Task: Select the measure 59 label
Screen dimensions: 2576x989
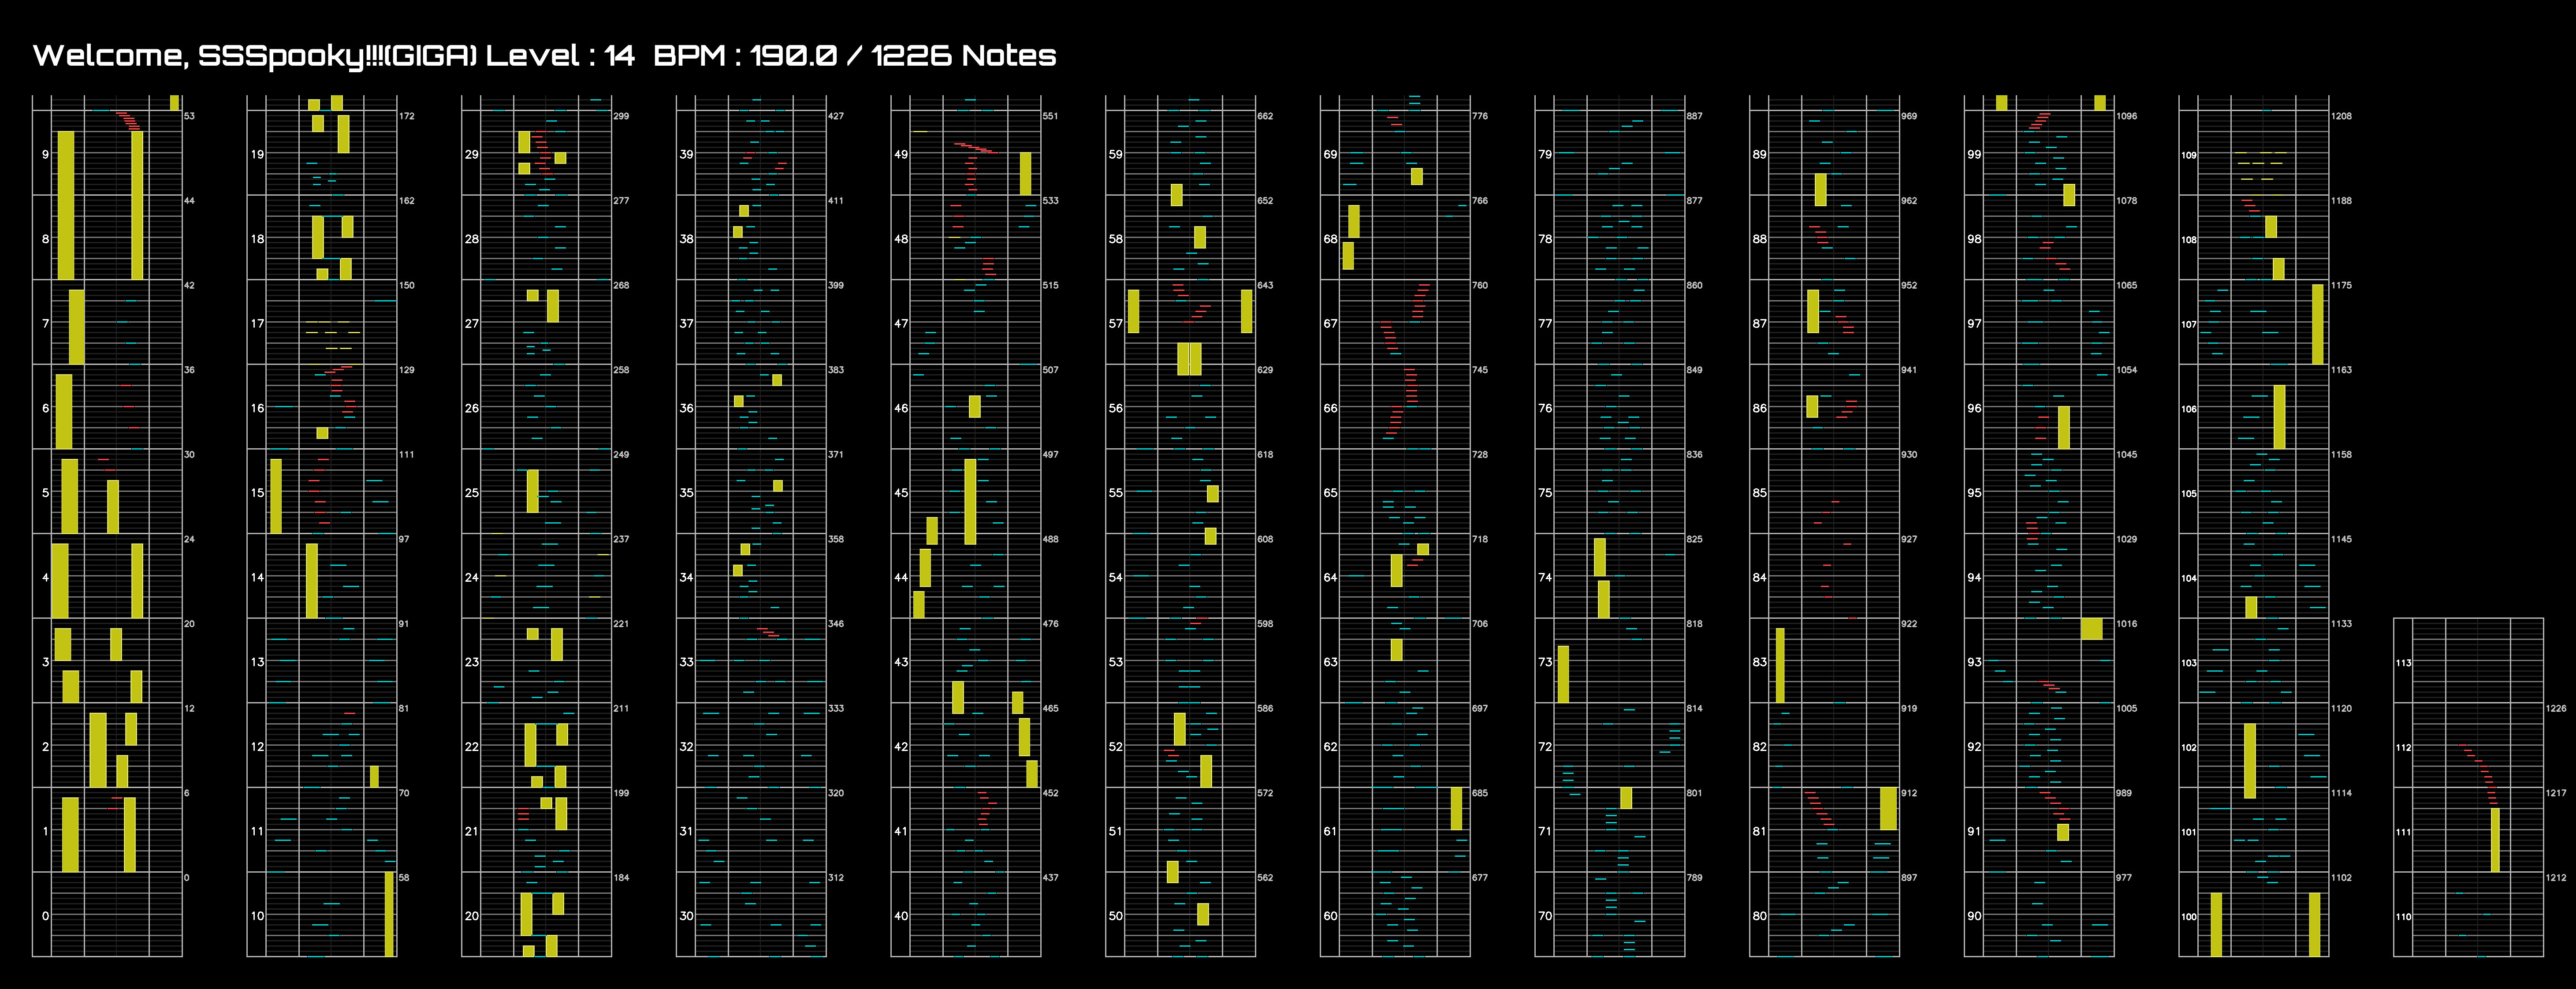Action: tap(1115, 154)
